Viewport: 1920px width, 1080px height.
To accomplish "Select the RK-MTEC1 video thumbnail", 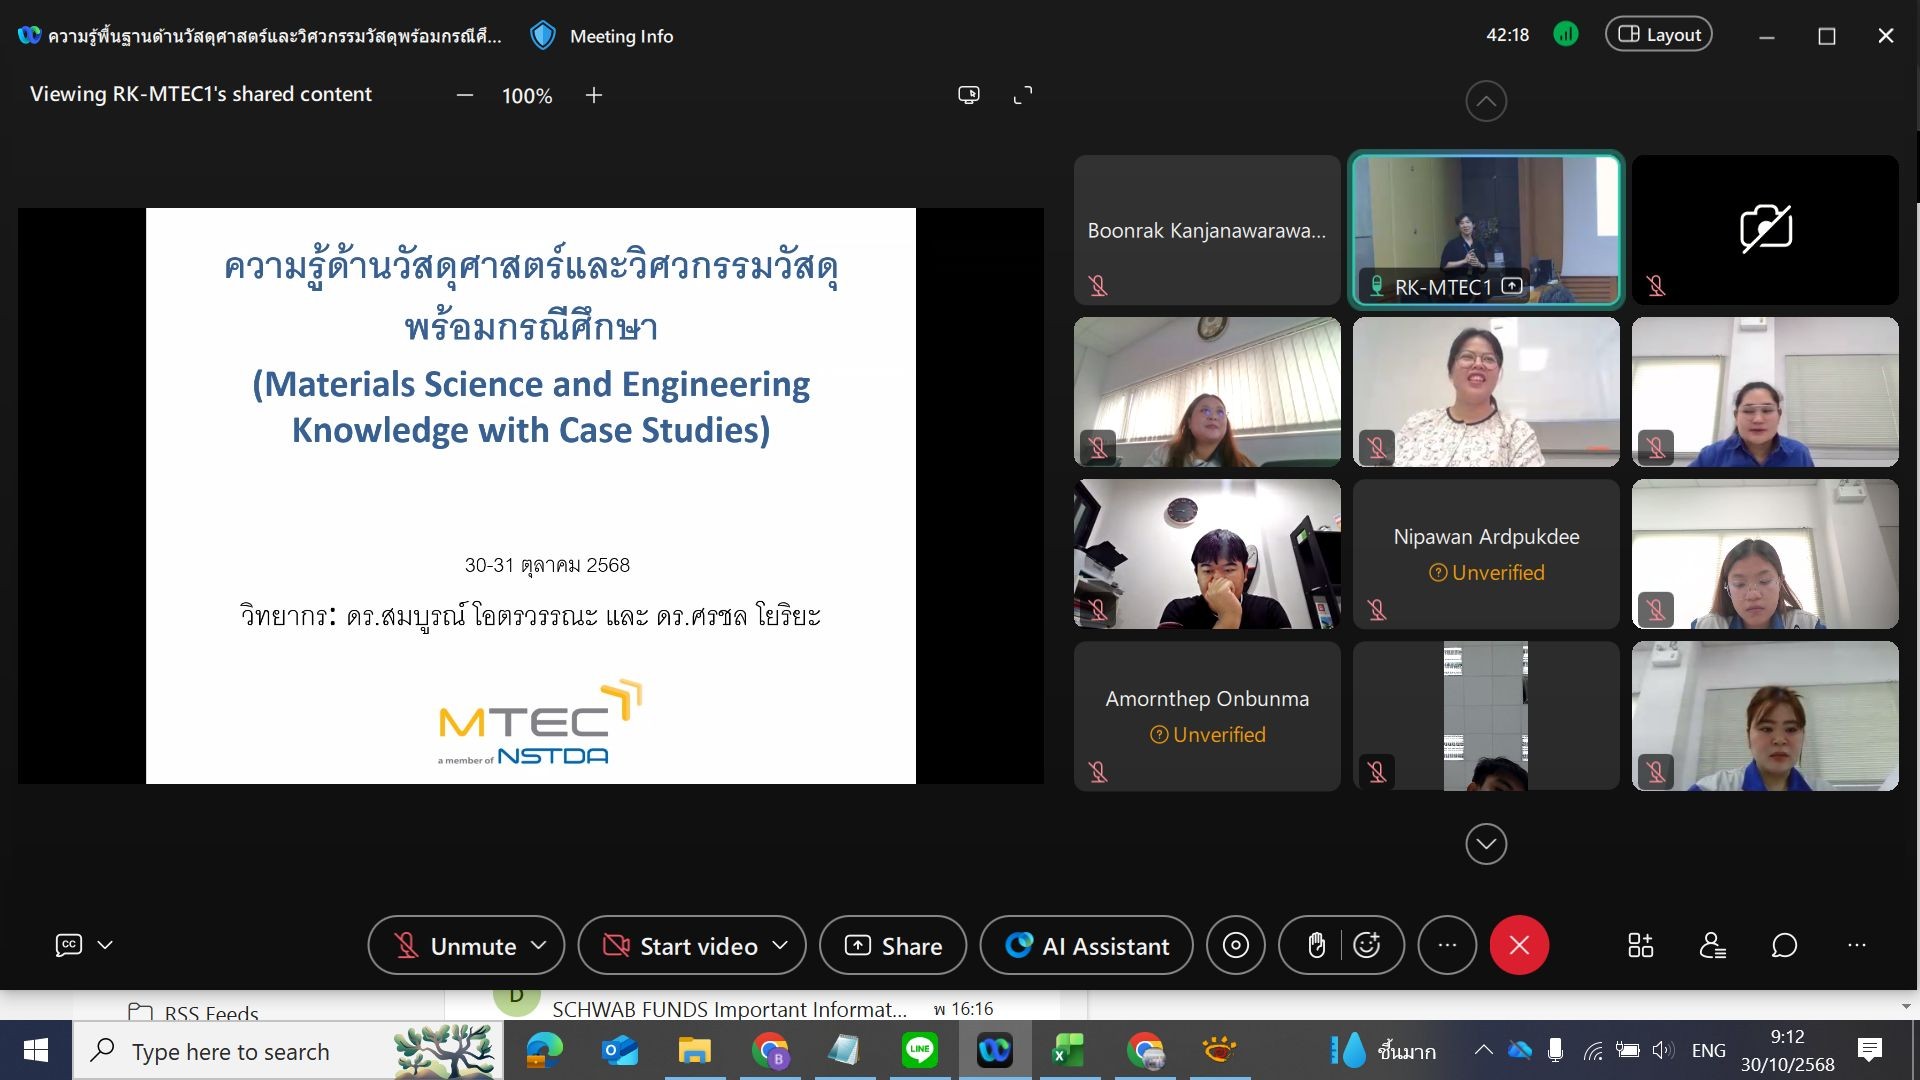I will pyautogui.click(x=1486, y=229).
